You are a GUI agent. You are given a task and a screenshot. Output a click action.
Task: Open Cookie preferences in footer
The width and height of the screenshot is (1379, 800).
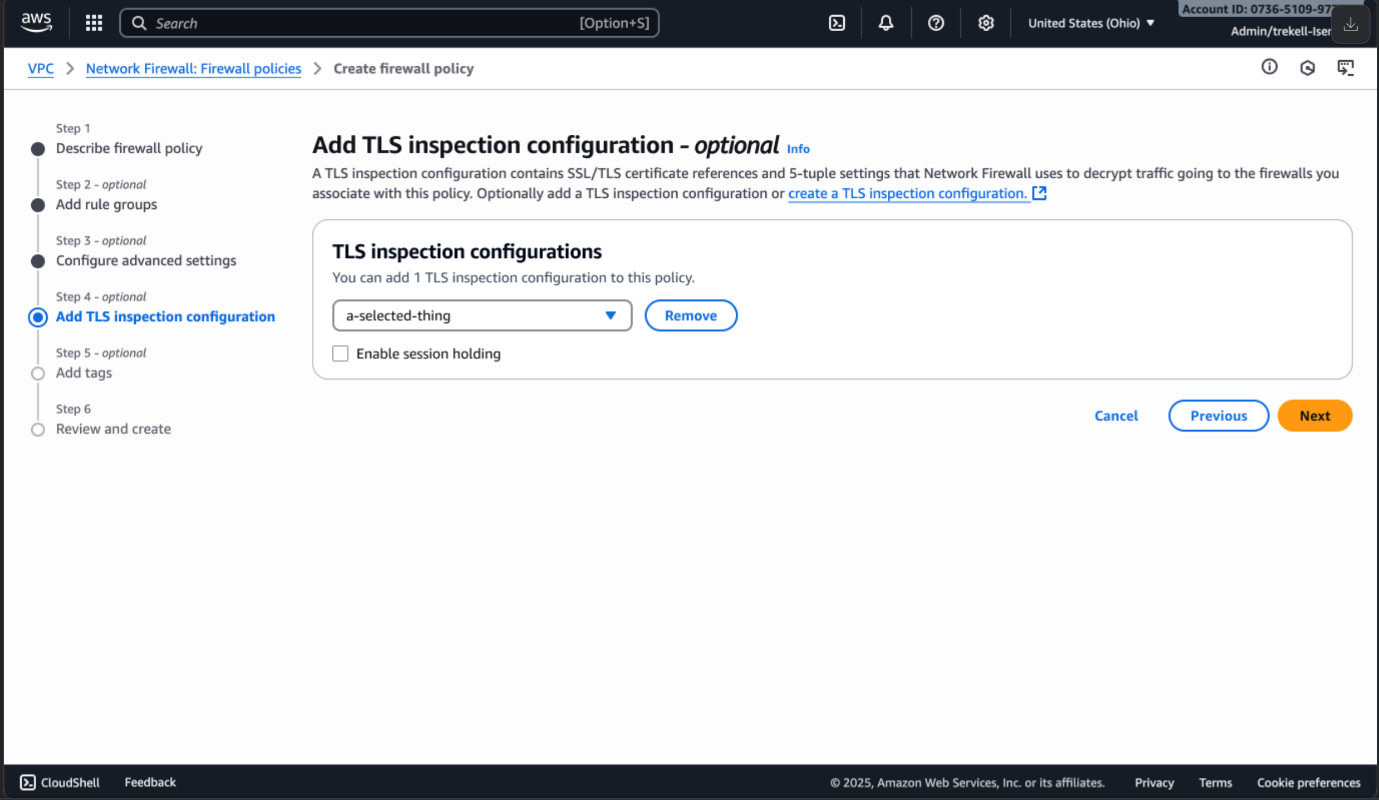[x=1309, y=783]
